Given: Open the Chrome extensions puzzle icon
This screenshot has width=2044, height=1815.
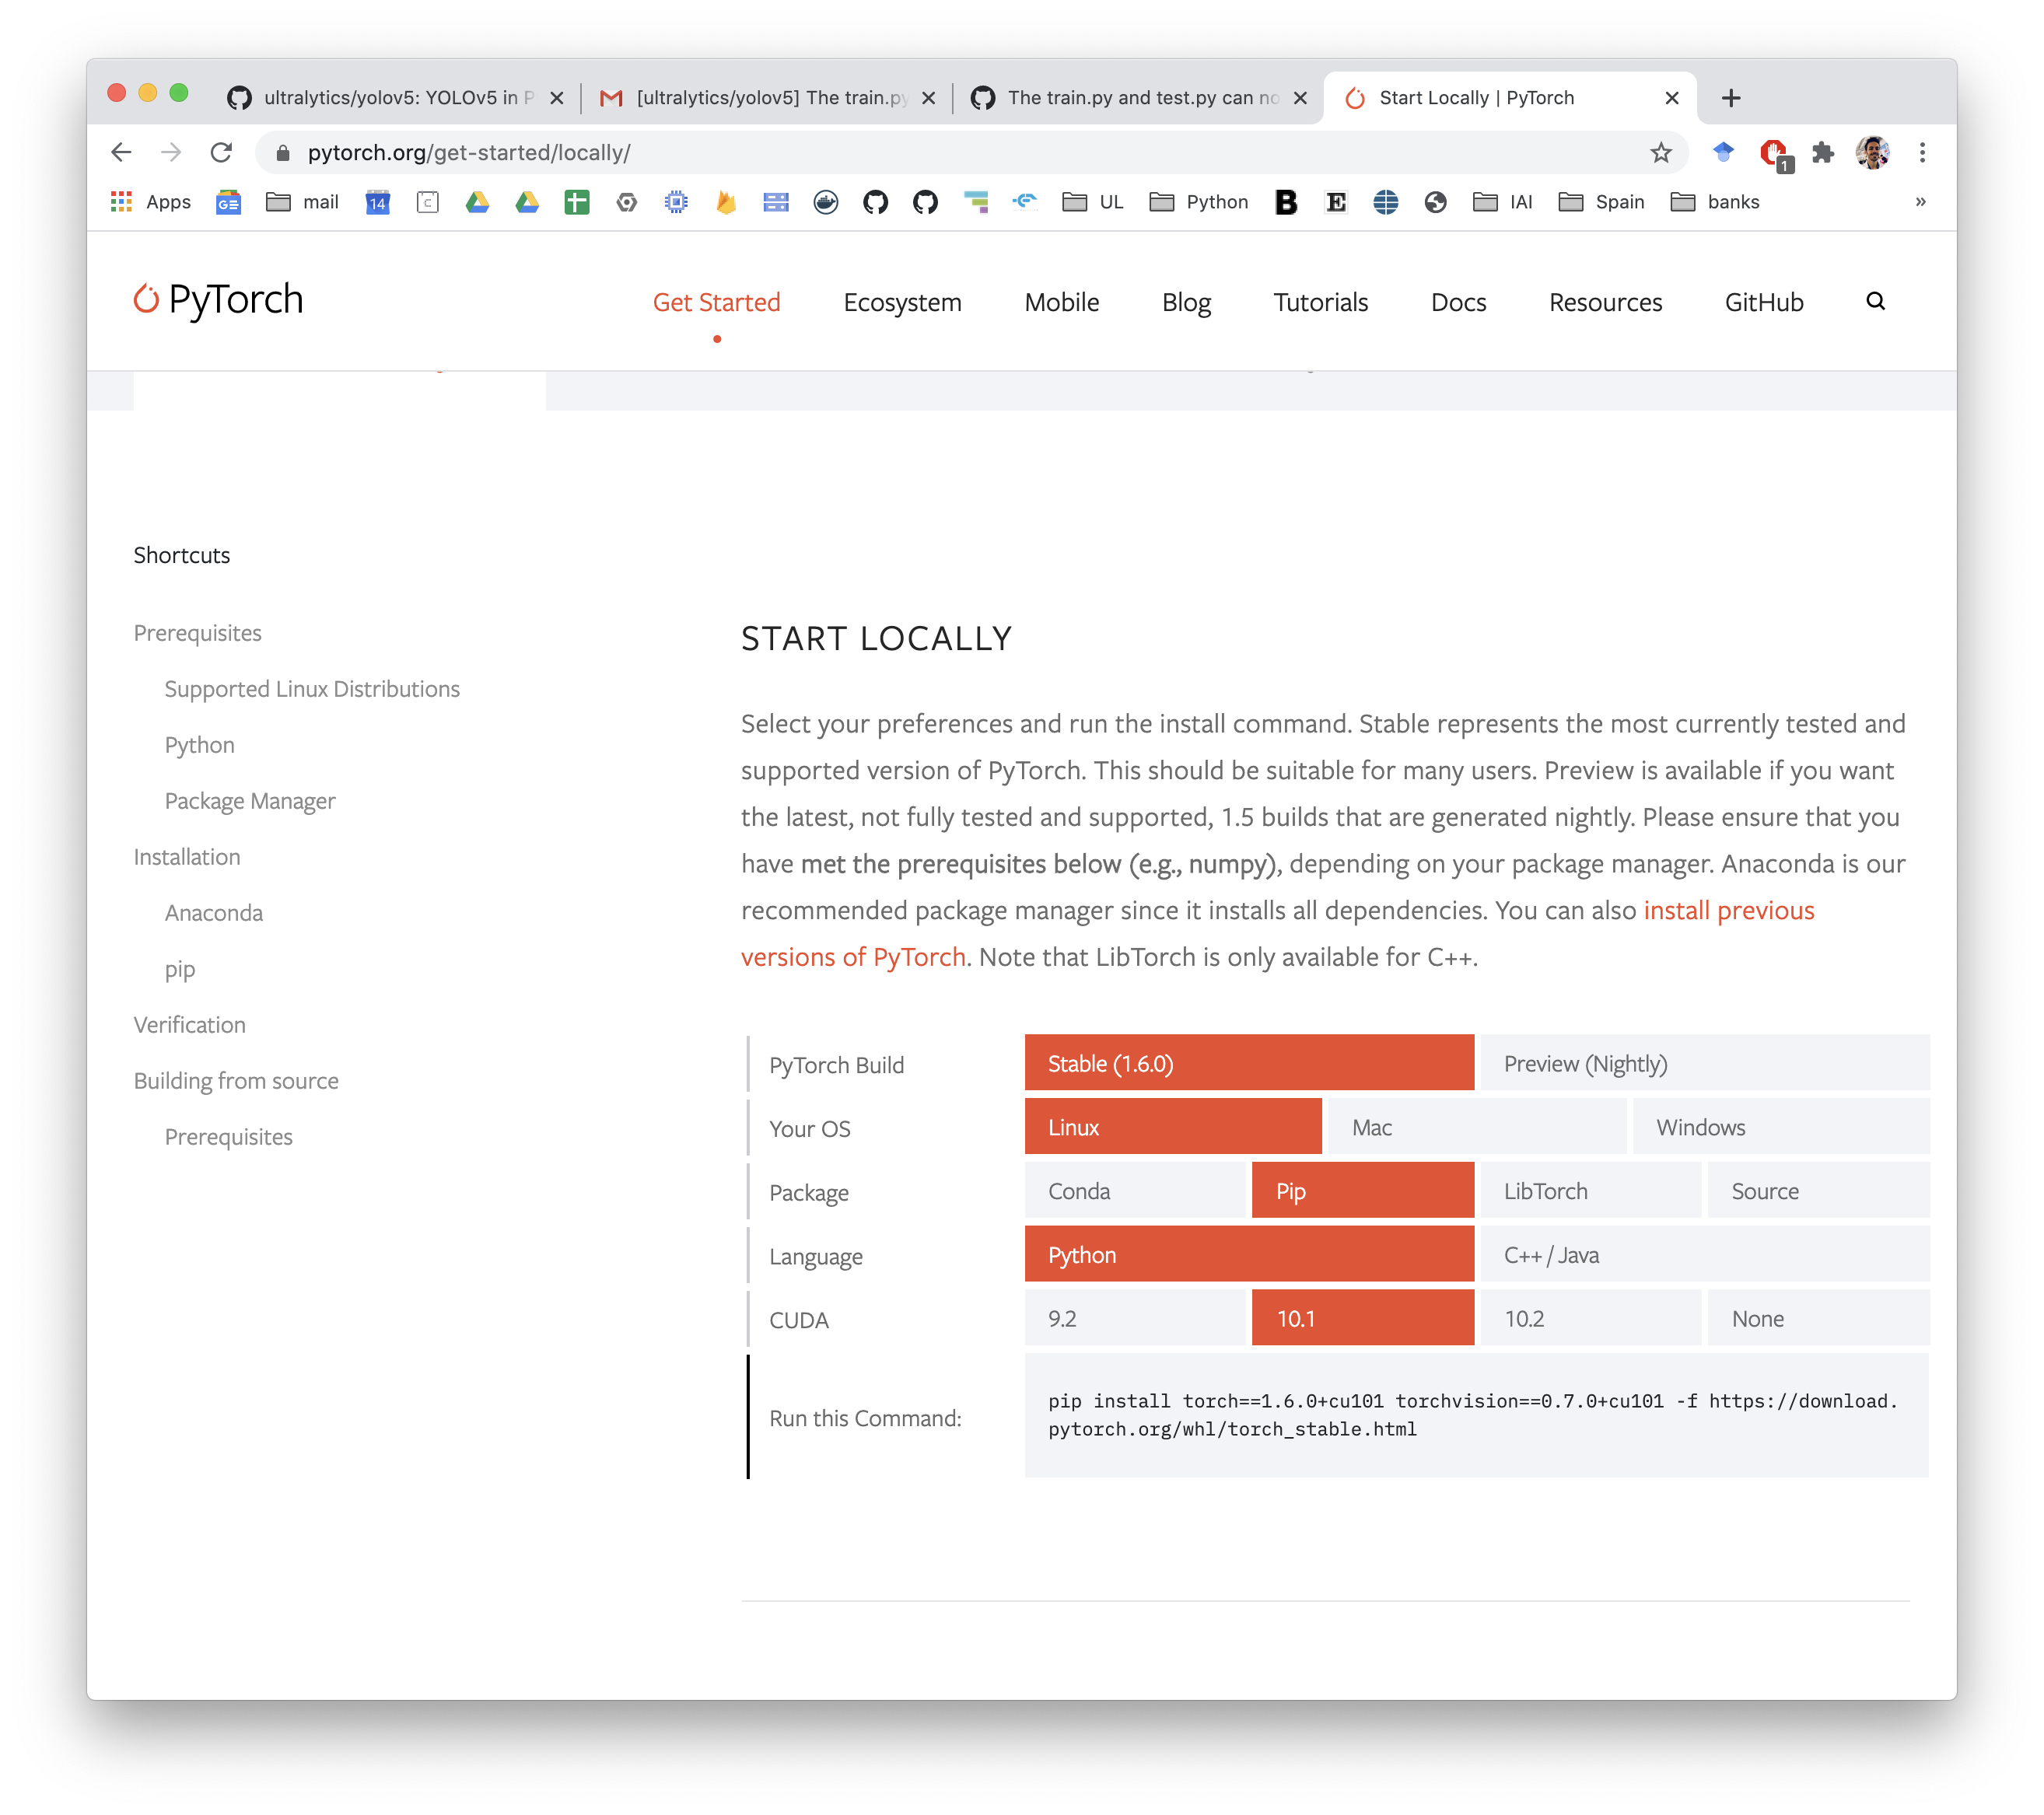Looking at the screenshot, I should click(1822, 152).
